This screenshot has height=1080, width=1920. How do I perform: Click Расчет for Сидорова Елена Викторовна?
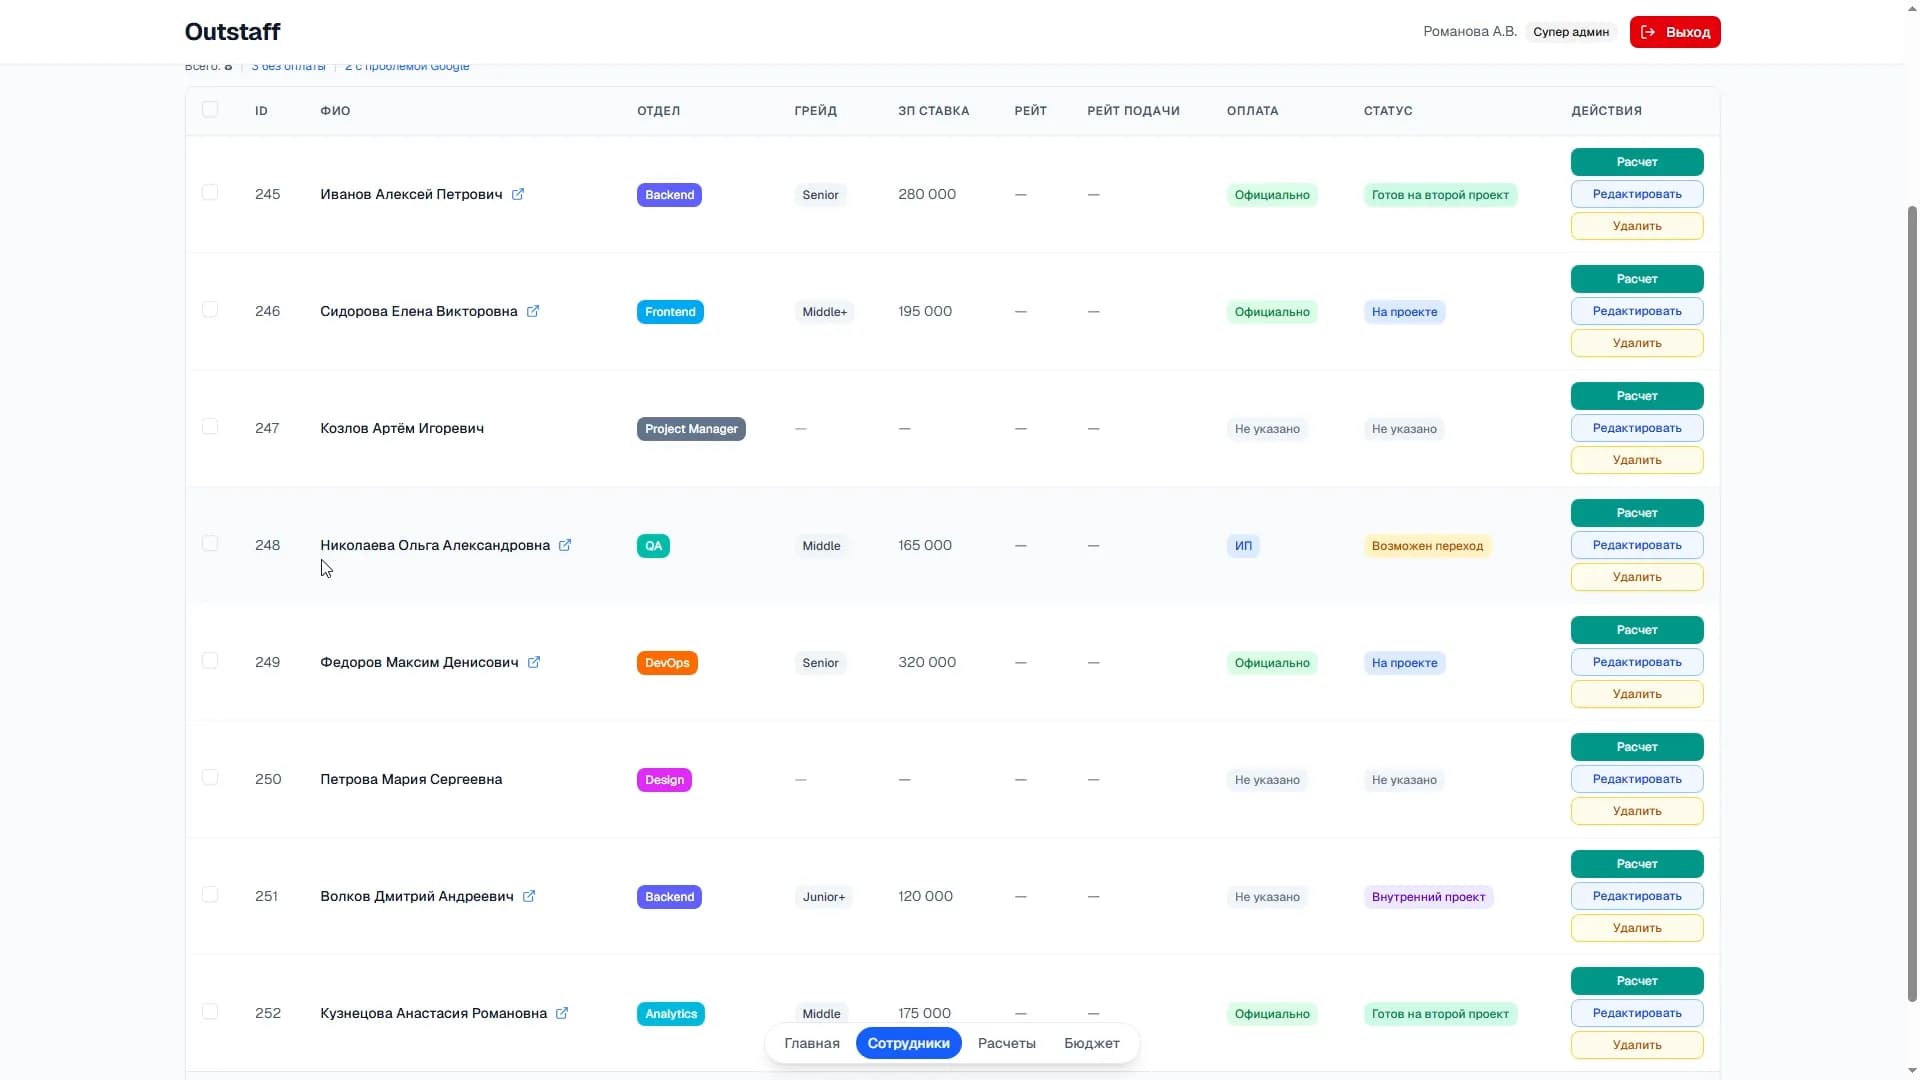pyautogui.click(x=1637, y=279)
